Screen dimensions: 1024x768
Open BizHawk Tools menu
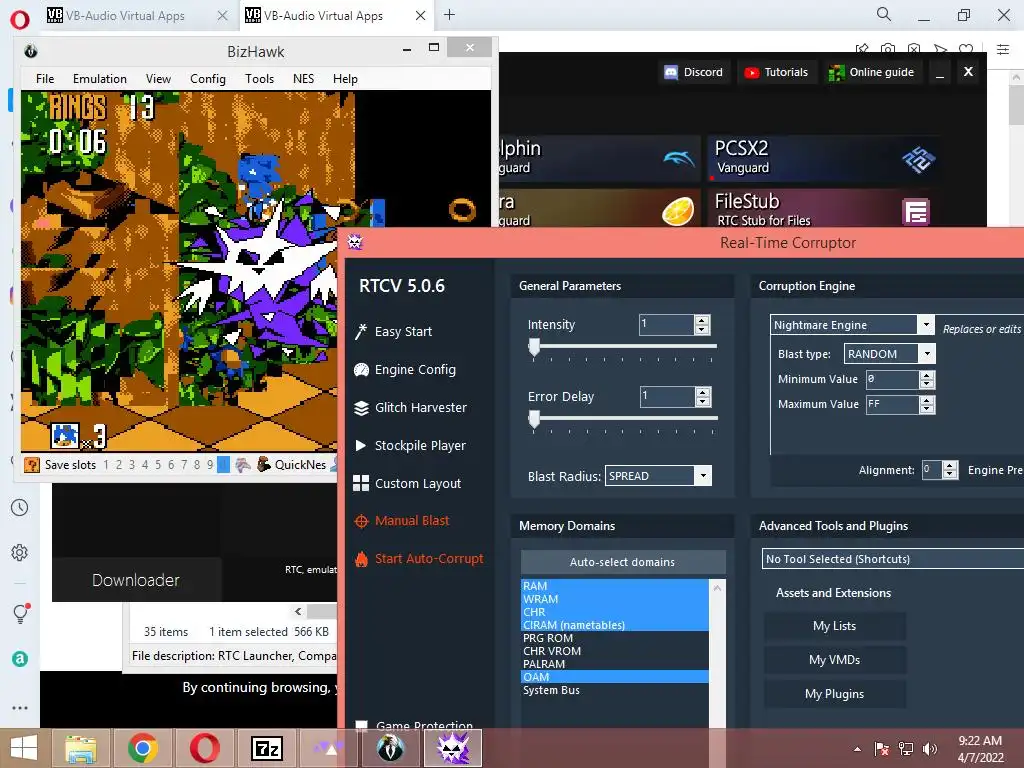pyautogui.click(x=259, y=78)
